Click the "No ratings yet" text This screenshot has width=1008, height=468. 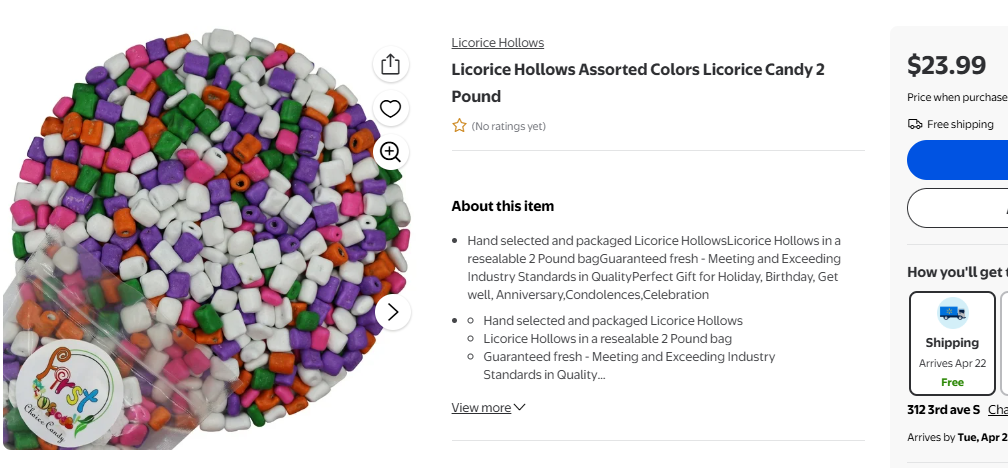[x=509, y=126]
